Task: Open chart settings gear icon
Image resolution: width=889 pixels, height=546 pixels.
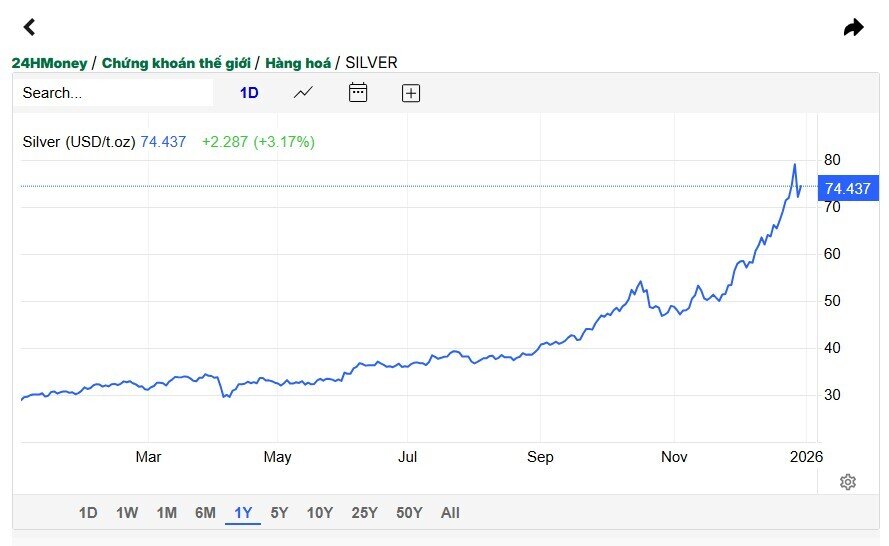Action: [x=848, y=482]
